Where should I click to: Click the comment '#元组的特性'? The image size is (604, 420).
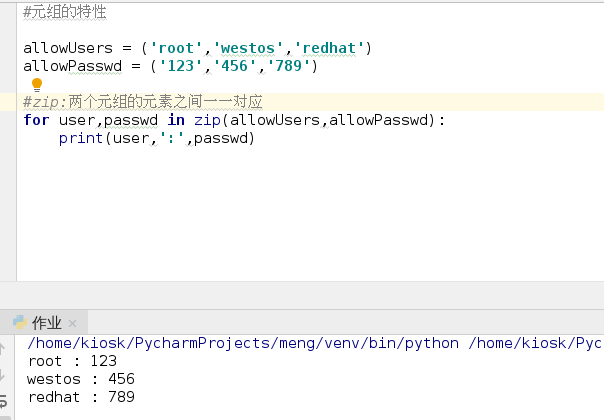tap(65, 12)
